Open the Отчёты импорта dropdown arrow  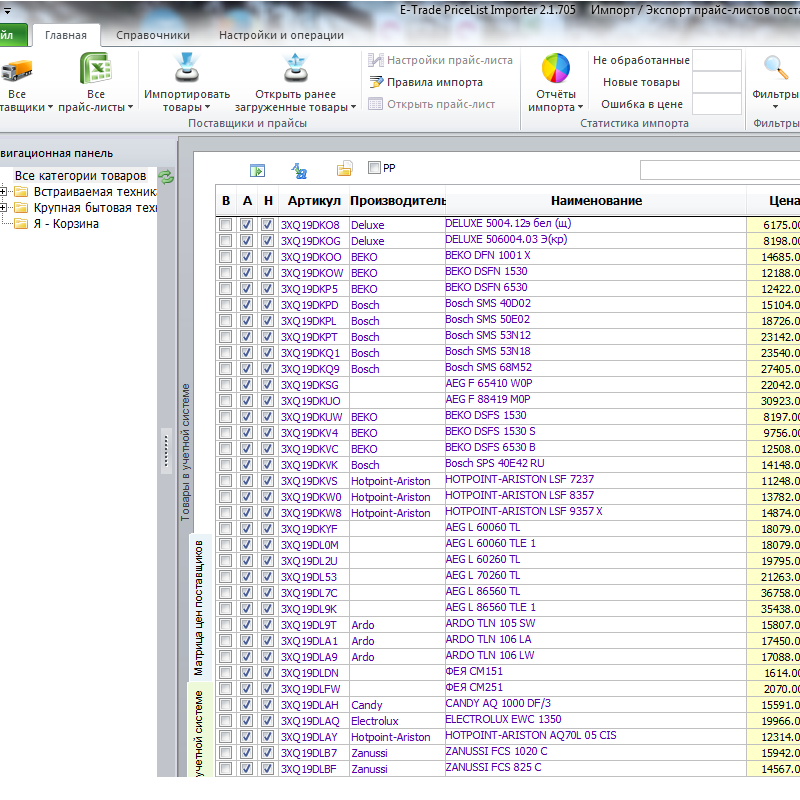580,107
